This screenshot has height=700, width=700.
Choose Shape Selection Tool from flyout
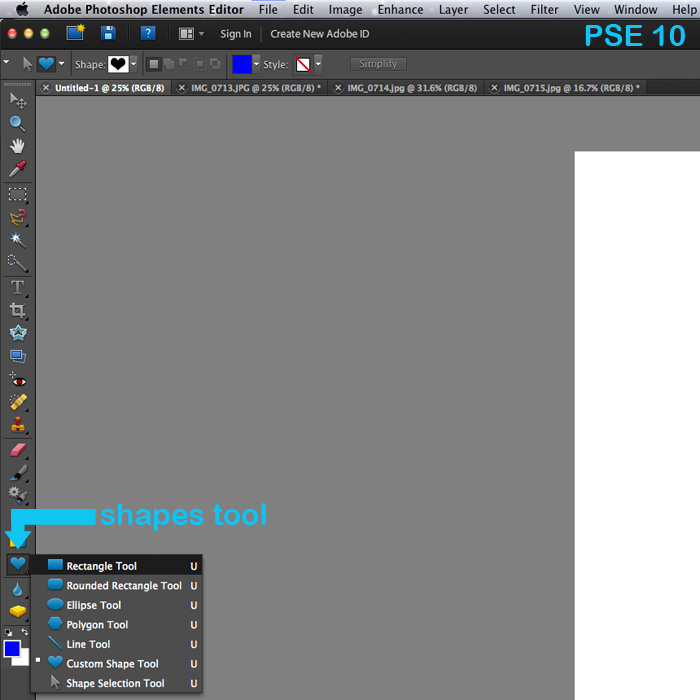(x=117, y=683)
